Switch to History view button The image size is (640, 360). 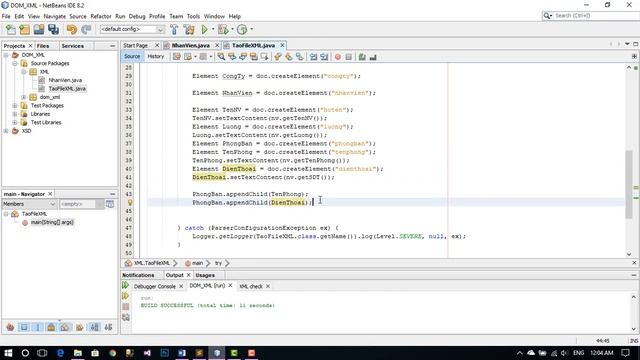pos(156,57)
